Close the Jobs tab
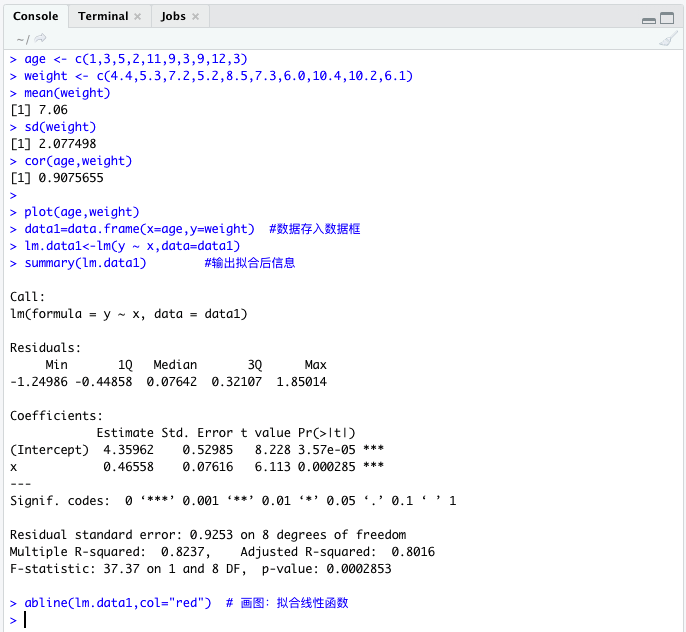Screen dimensions: 686x632 (195, 17)
